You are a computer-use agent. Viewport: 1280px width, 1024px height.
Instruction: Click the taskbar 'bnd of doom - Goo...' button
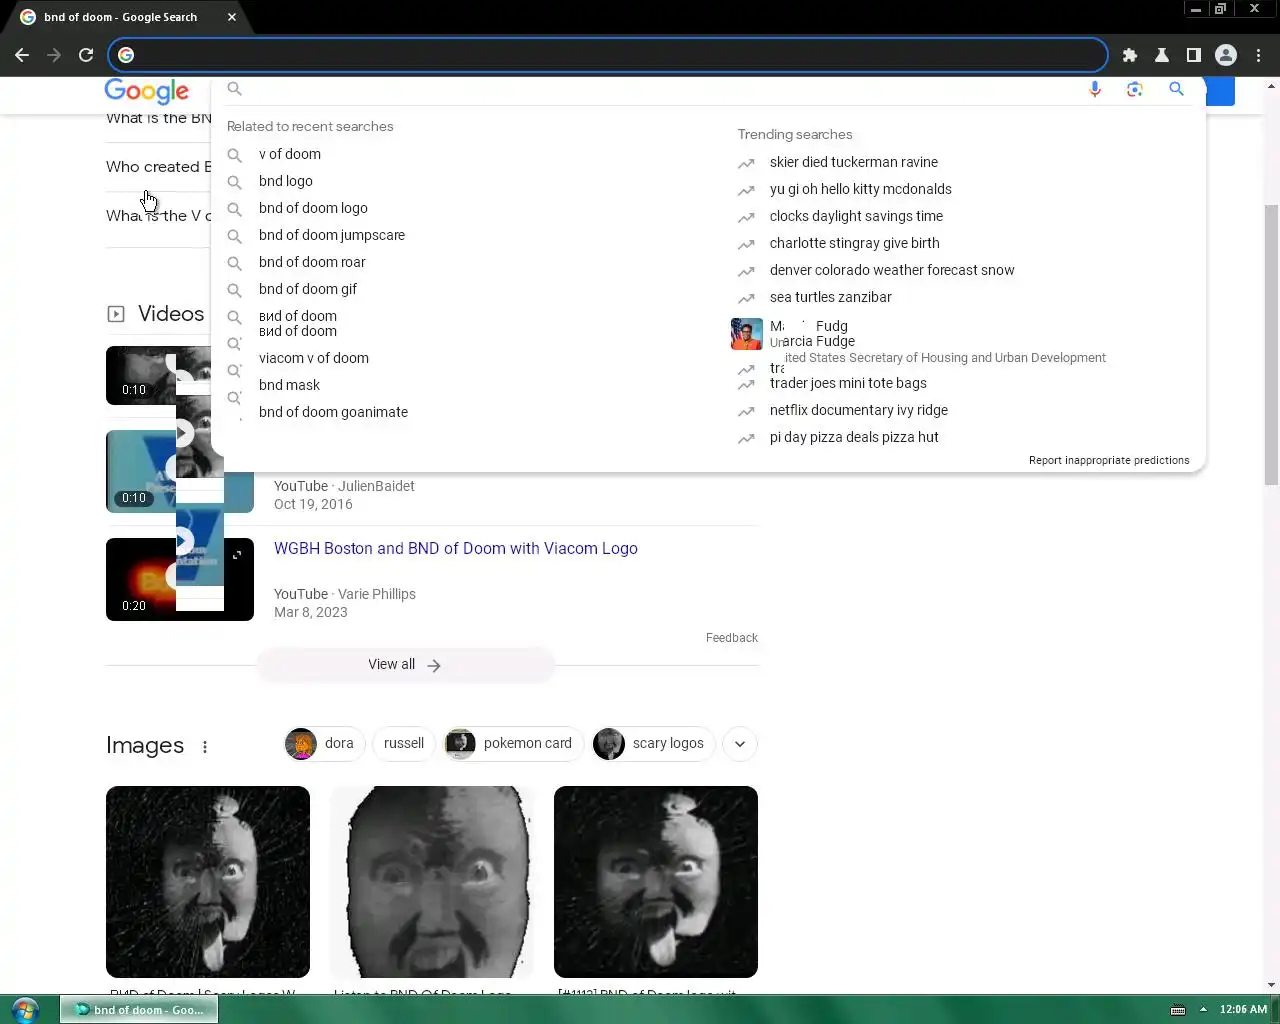tap(139, 1010)
